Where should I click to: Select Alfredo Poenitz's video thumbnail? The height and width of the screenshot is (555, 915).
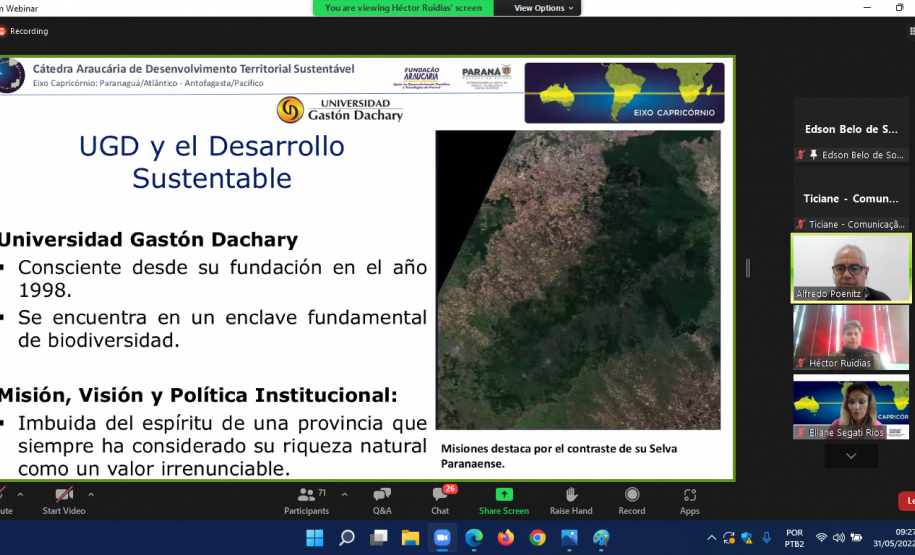coord(851,267)
